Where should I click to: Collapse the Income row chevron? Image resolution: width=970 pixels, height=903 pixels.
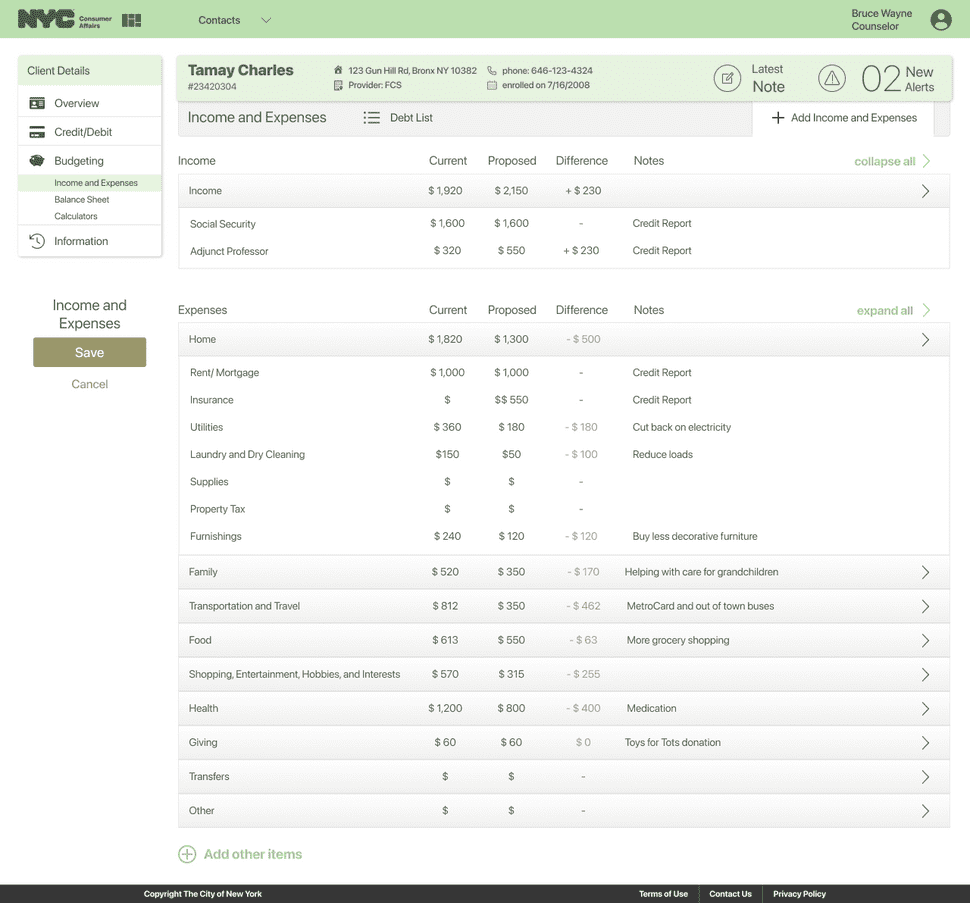point(925,191)
